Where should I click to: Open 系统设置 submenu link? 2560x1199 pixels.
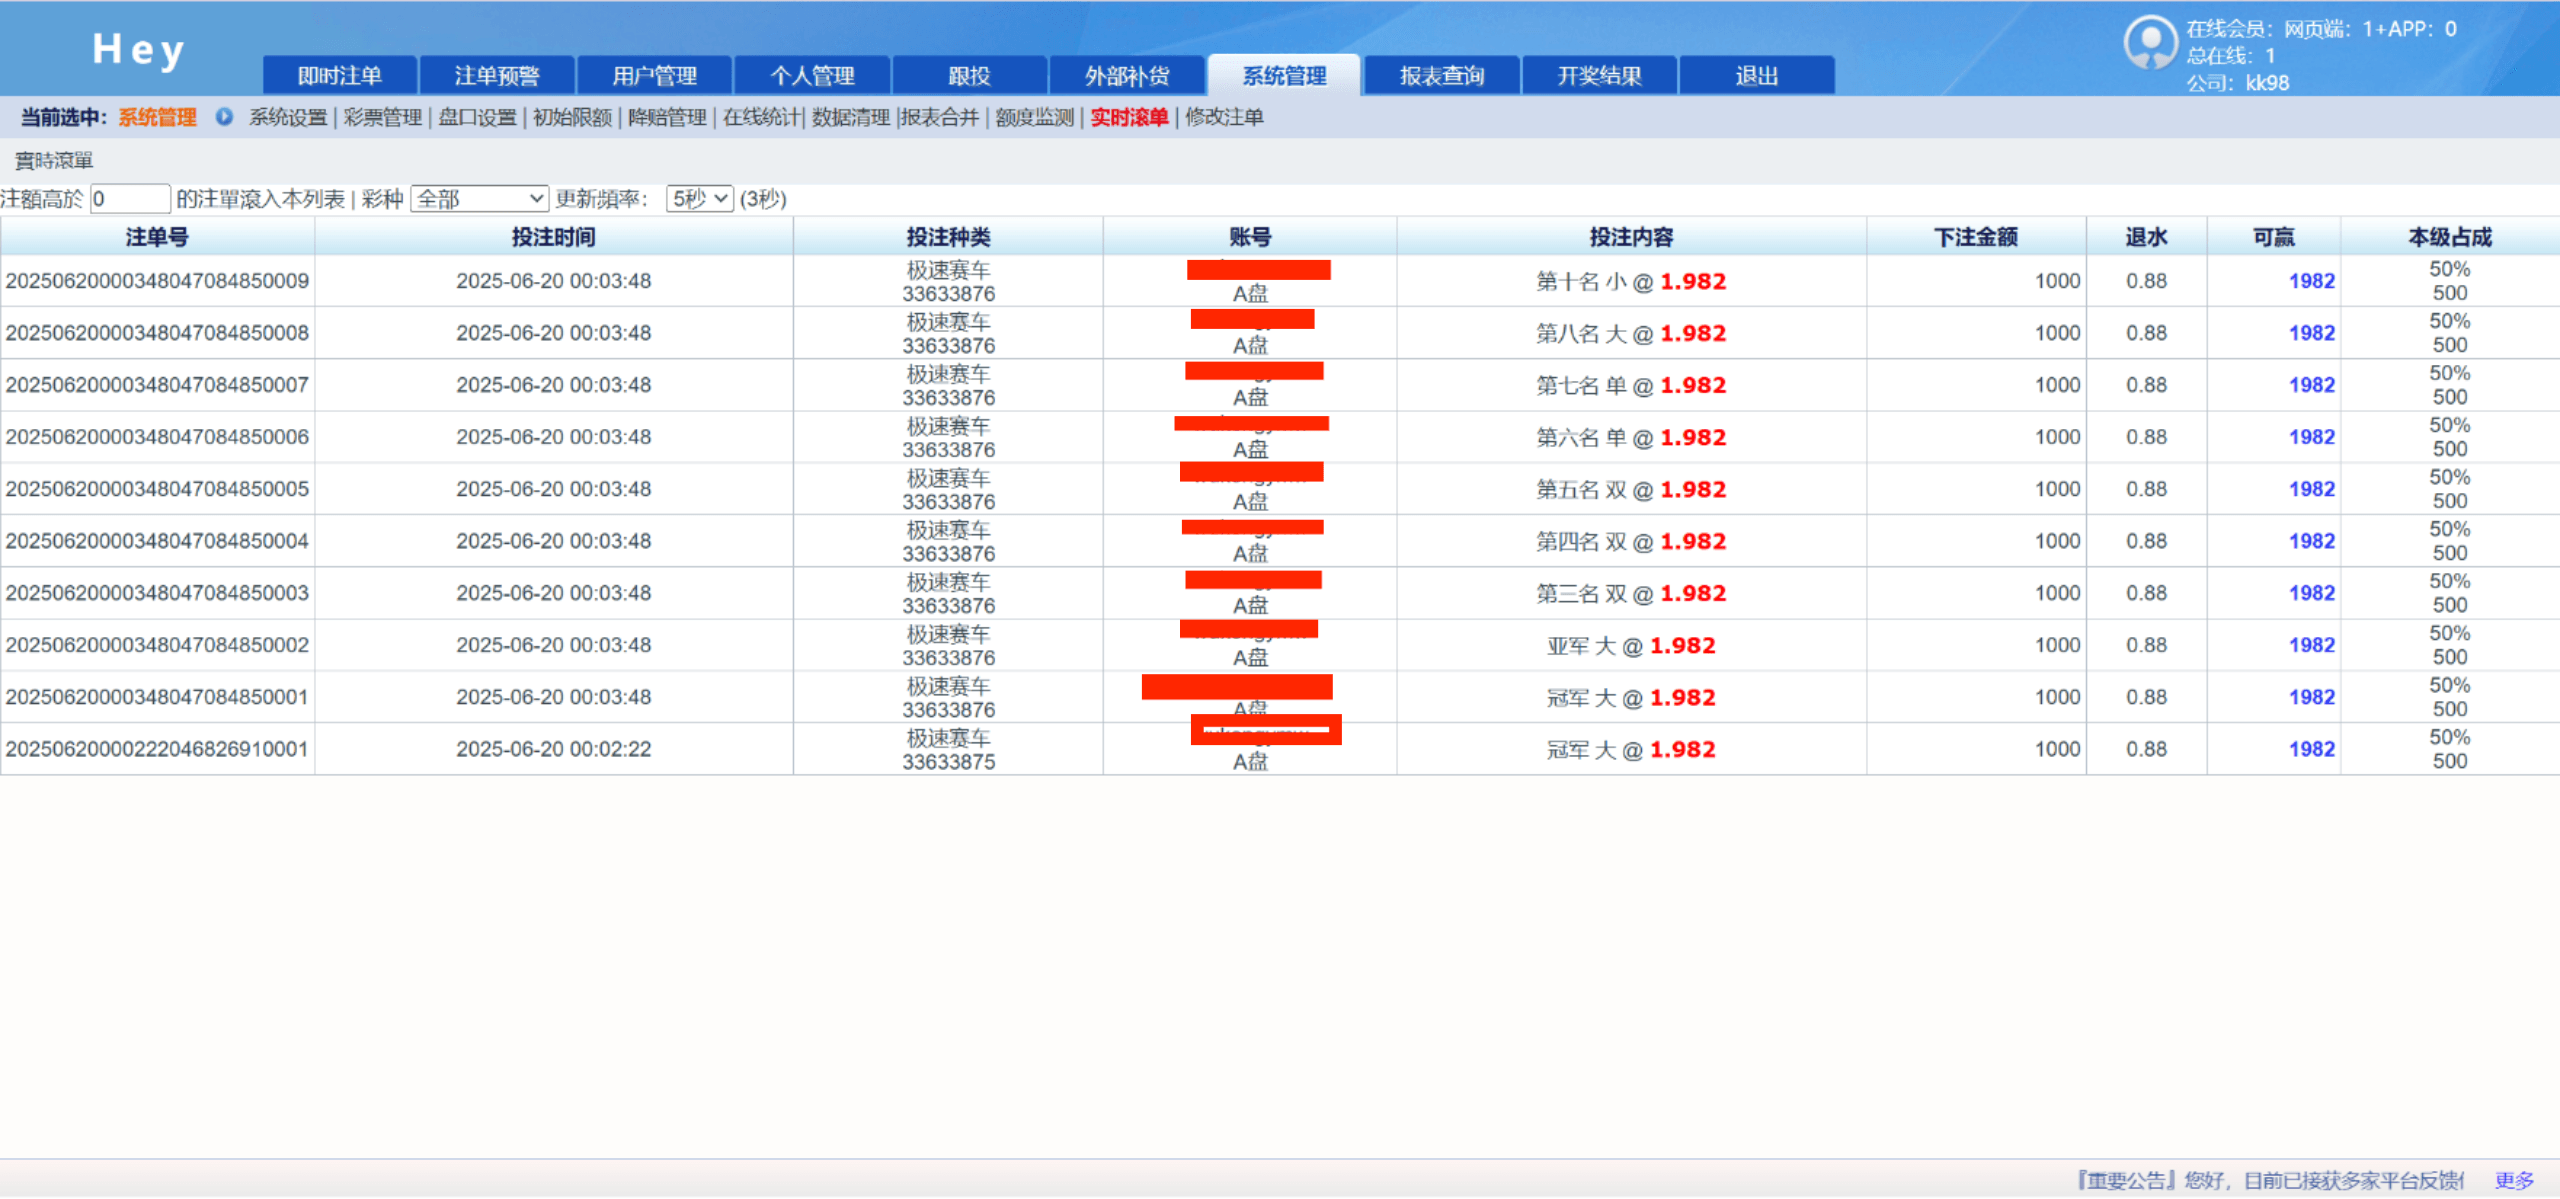point(288,118)
